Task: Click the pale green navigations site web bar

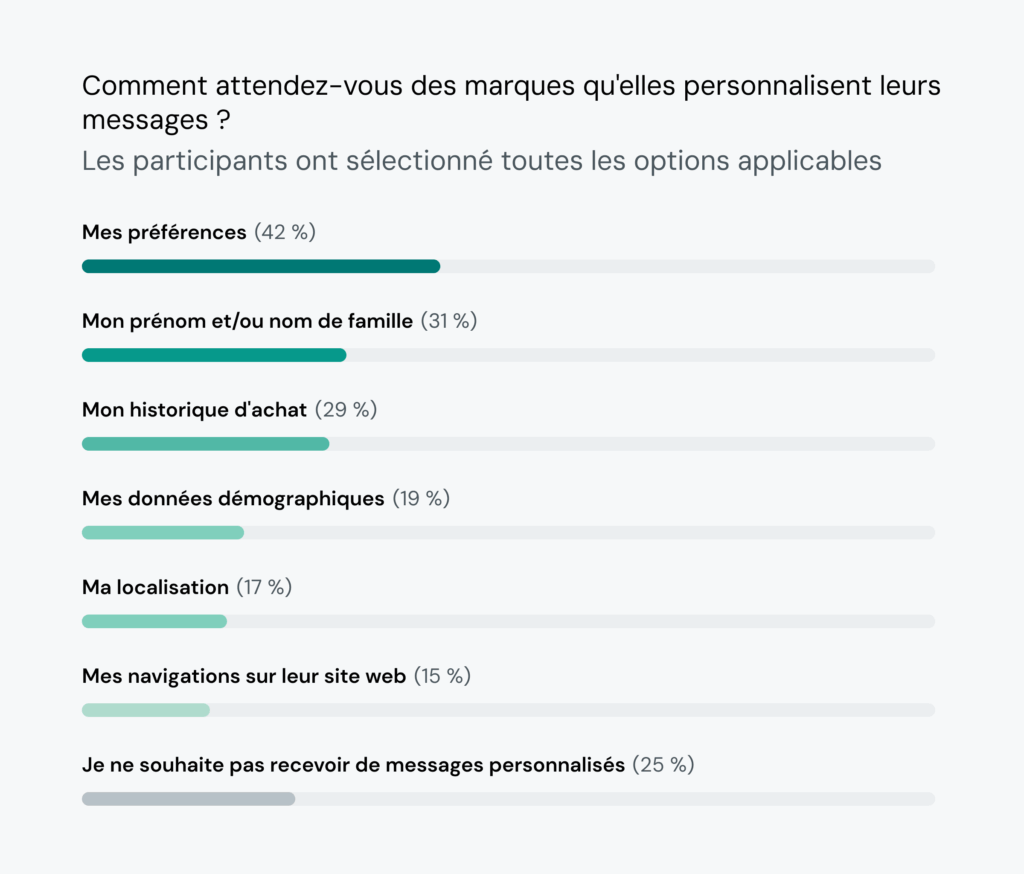Action: point(145,710)
